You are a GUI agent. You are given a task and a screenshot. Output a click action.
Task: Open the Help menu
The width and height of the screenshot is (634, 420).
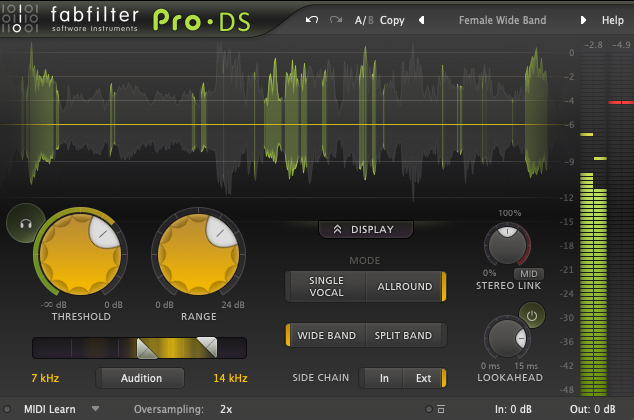click(x=613, y=20)
